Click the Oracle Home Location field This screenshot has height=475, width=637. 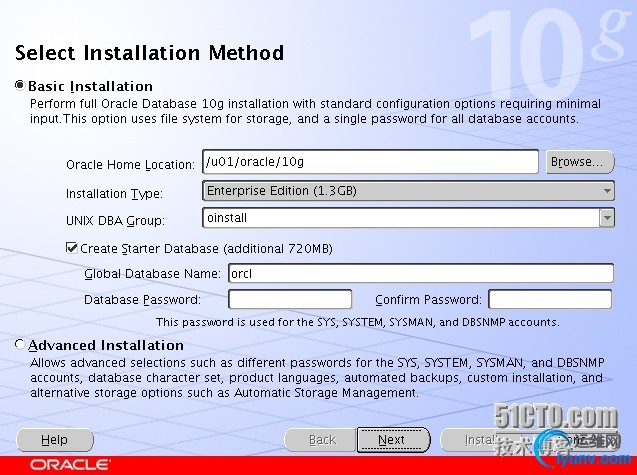[370, 162]
